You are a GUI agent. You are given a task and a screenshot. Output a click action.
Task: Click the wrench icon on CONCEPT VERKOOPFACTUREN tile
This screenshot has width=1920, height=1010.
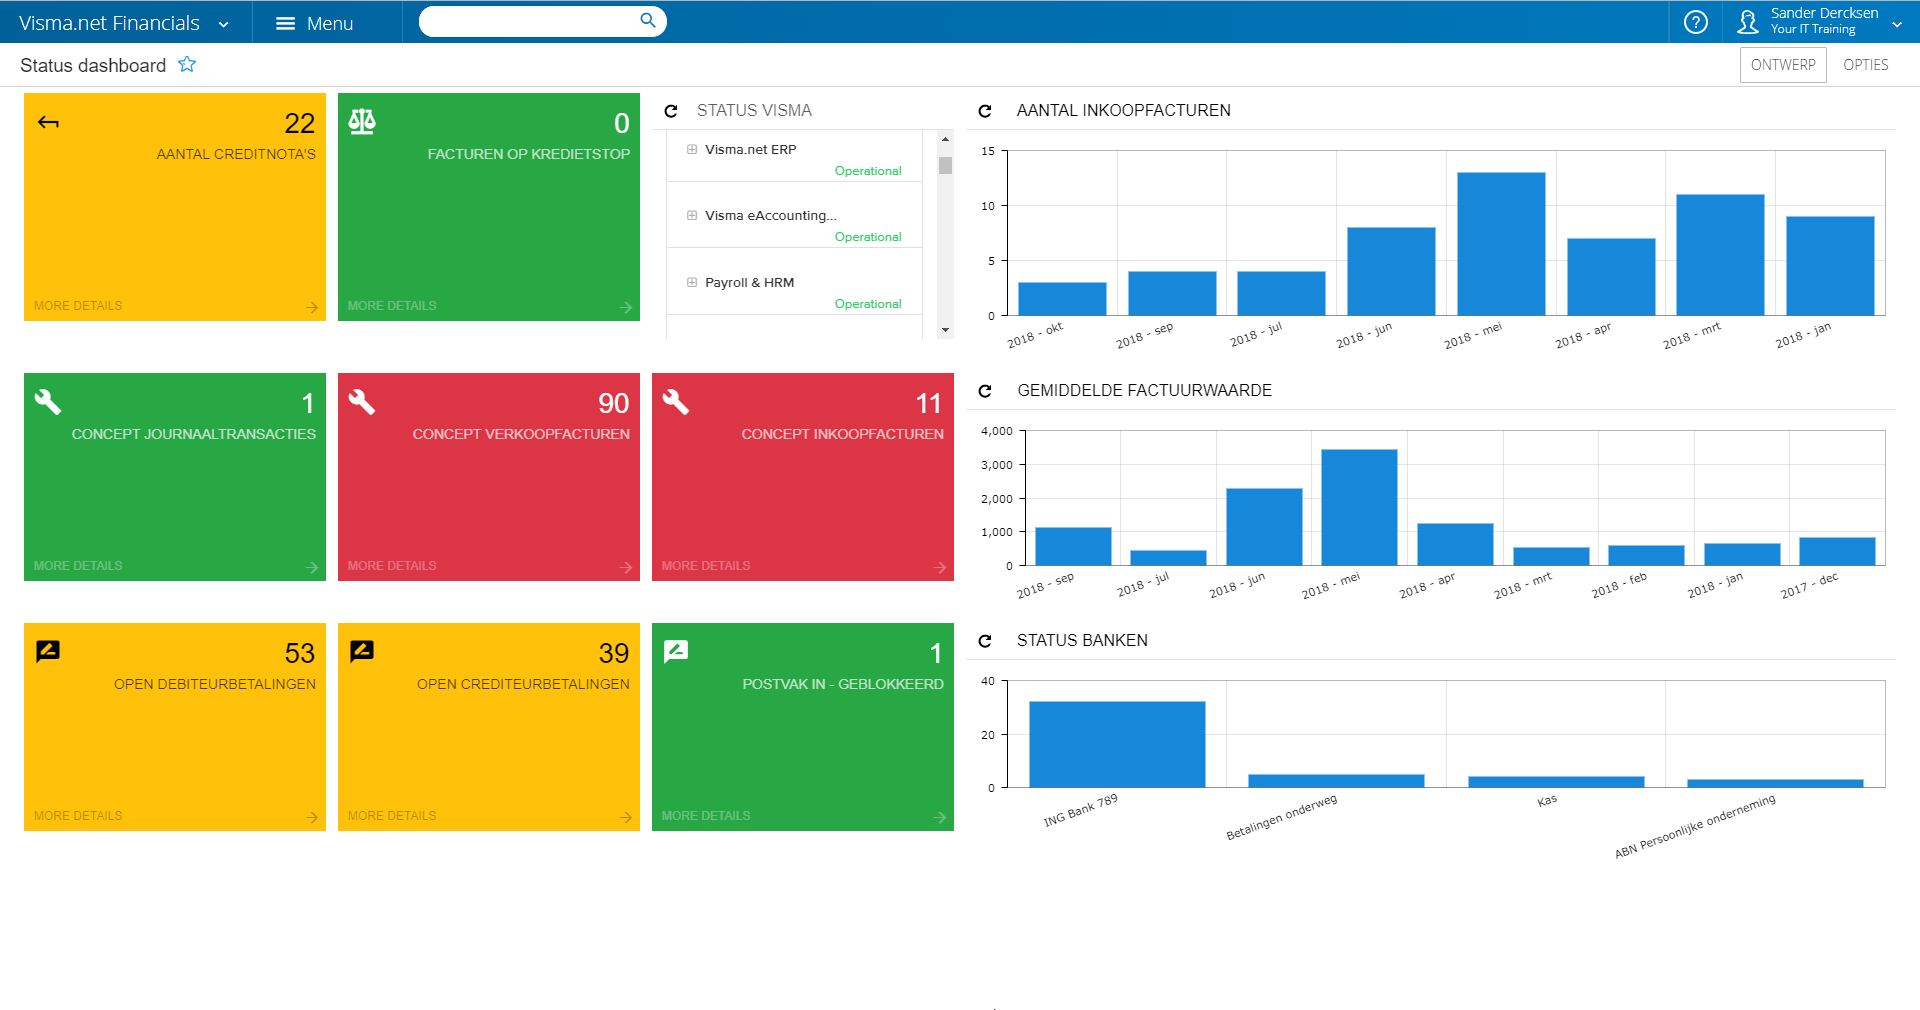coord(362,402)
